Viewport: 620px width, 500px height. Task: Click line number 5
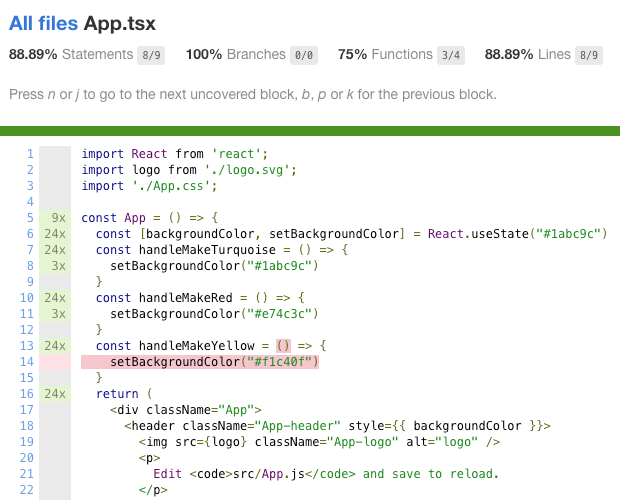pos(30,218)
